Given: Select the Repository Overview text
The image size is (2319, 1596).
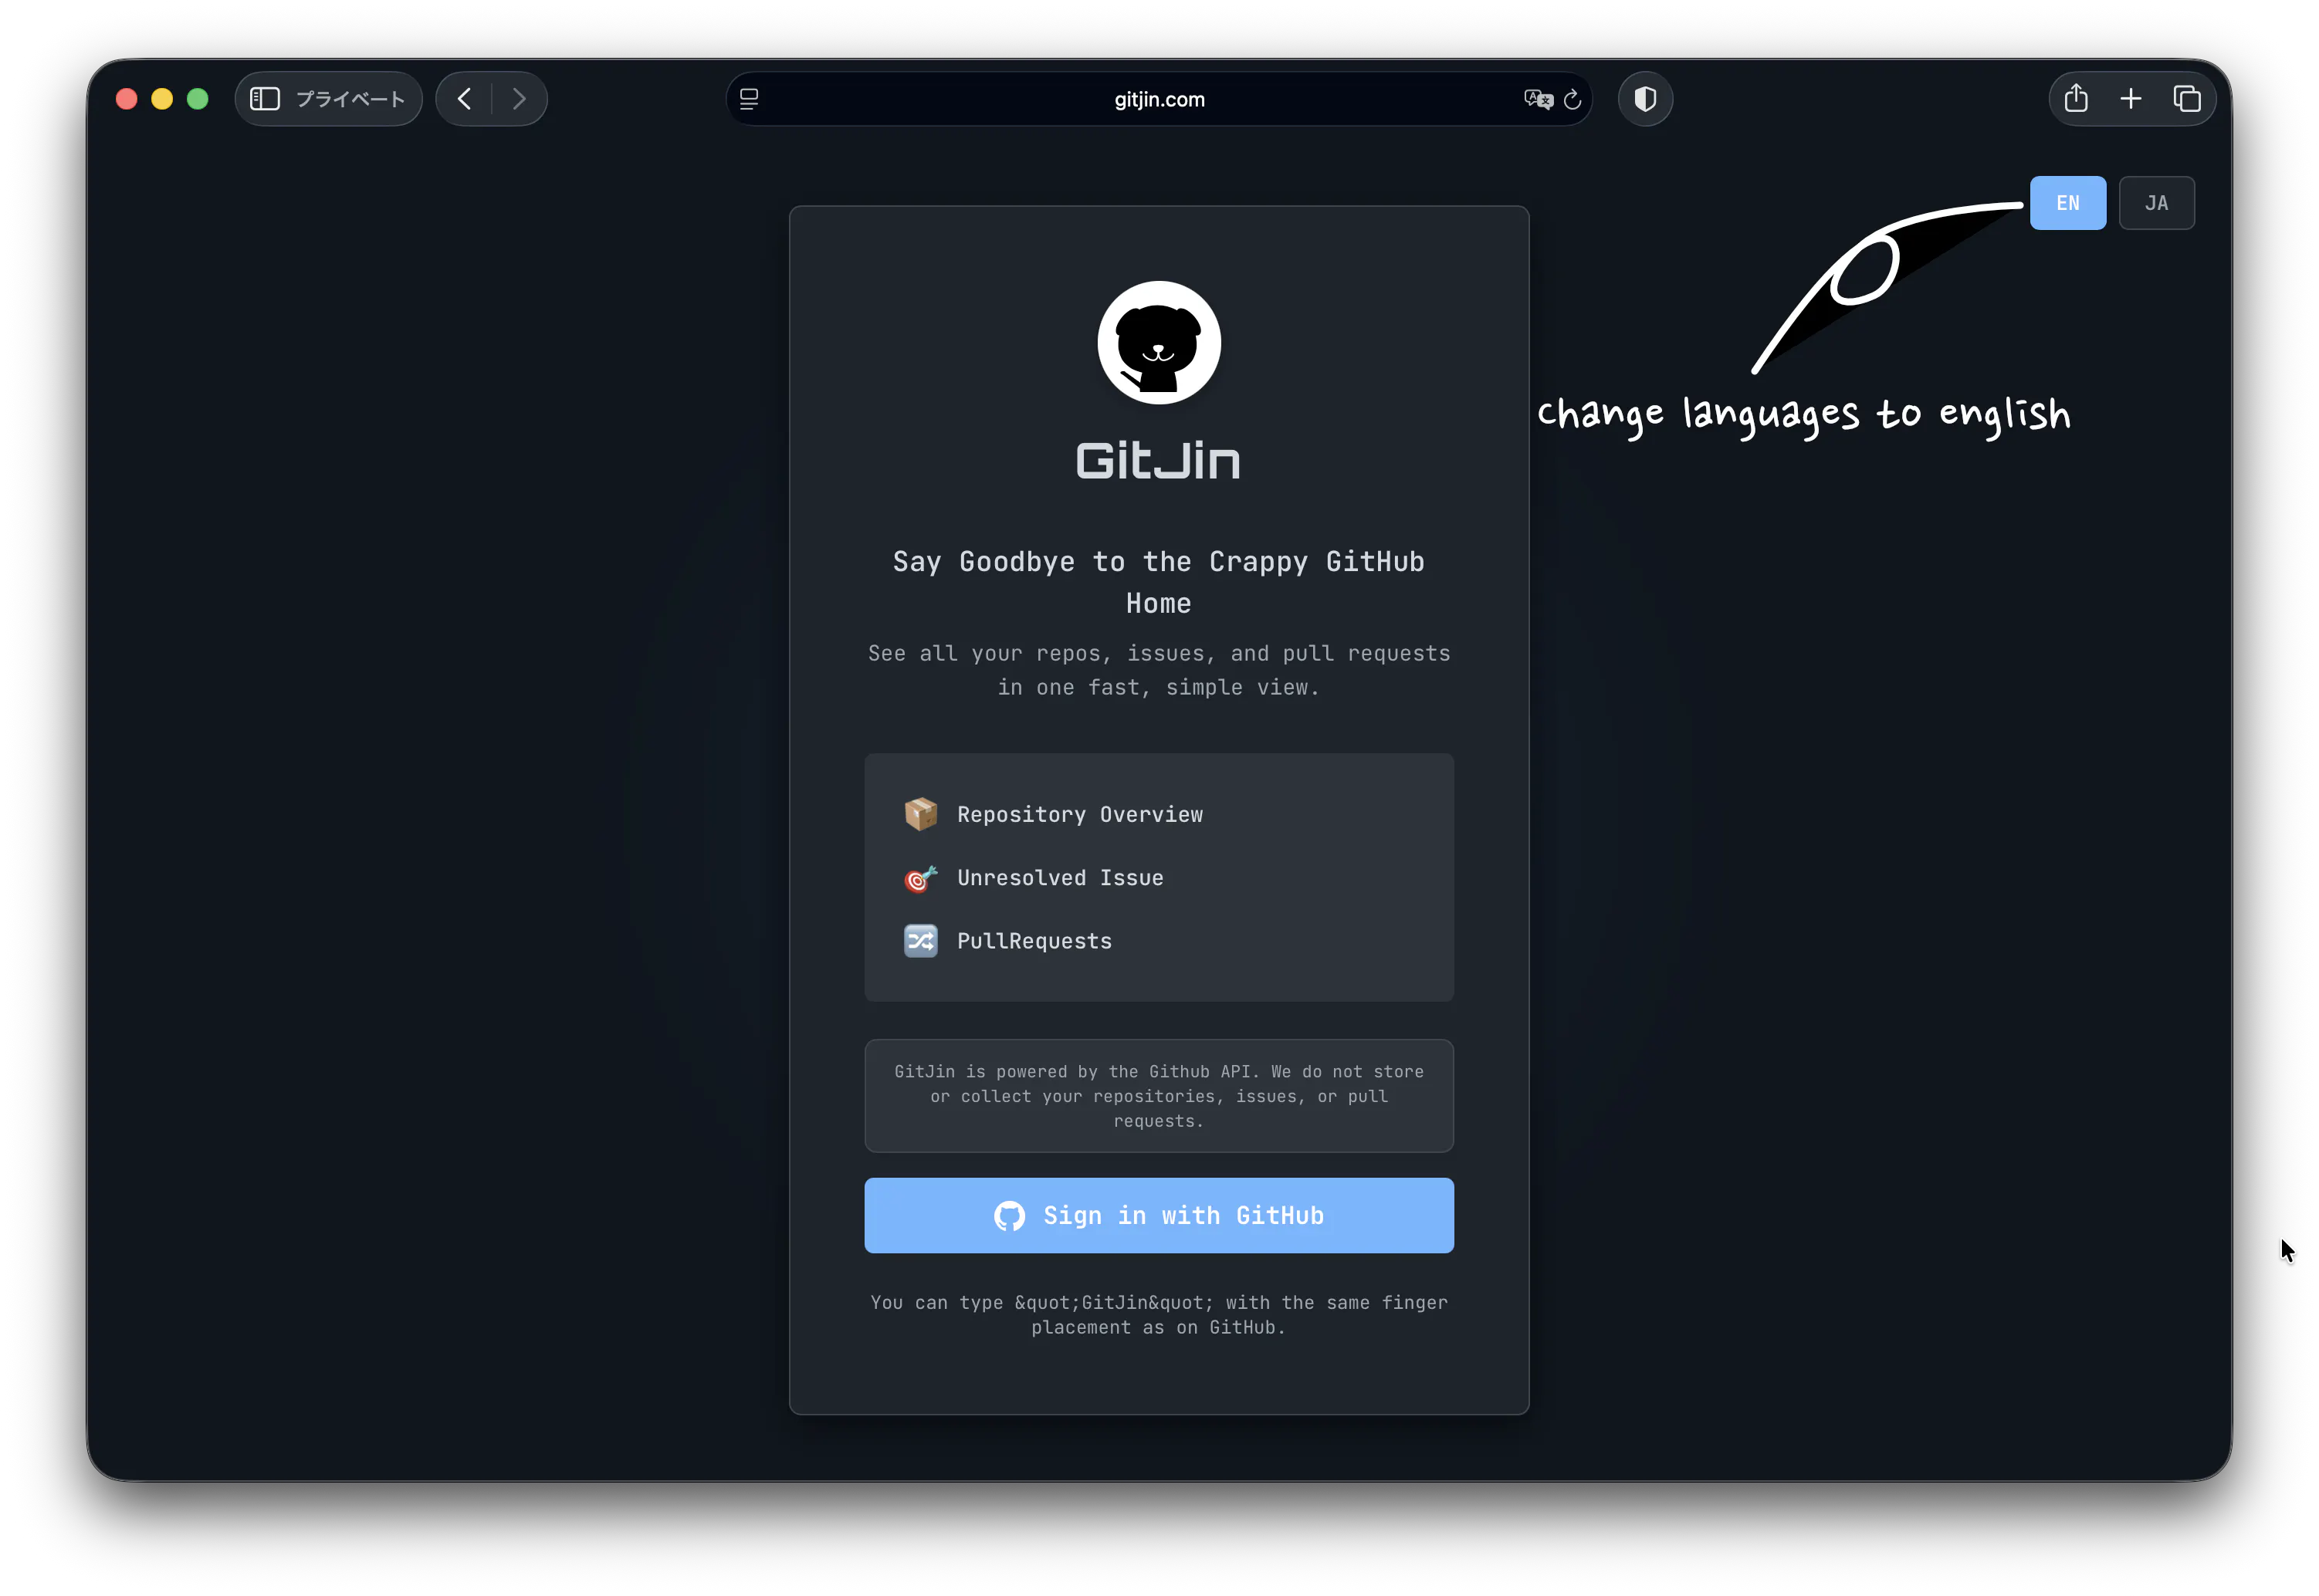Looking at the screenshot, I should [x=1080, y=815].
